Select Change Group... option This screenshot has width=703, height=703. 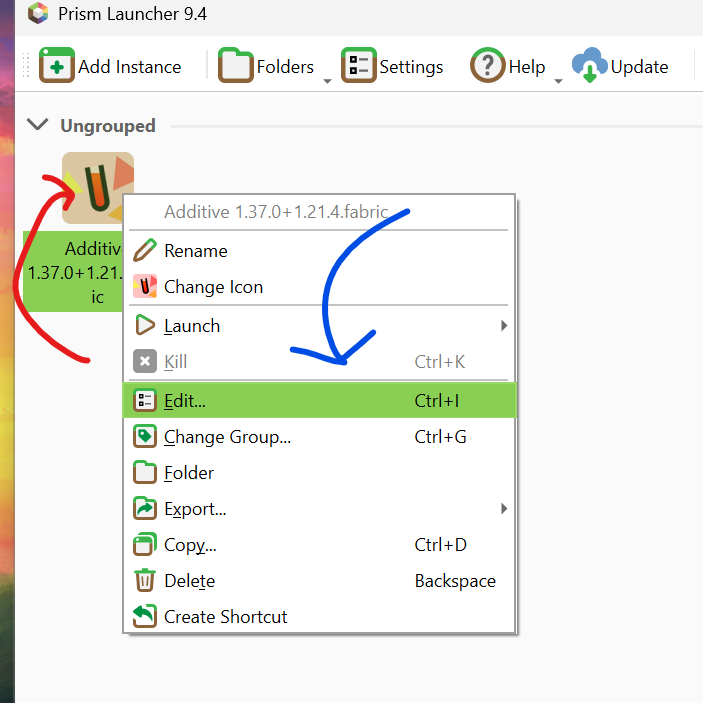tap(227, 437)
